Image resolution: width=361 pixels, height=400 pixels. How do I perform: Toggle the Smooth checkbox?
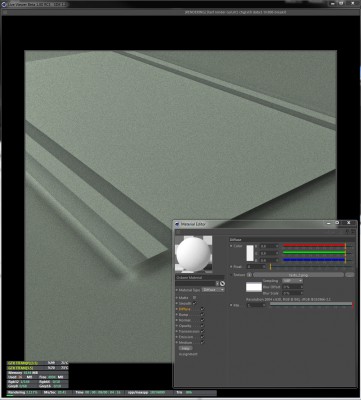tap(194, 303)
